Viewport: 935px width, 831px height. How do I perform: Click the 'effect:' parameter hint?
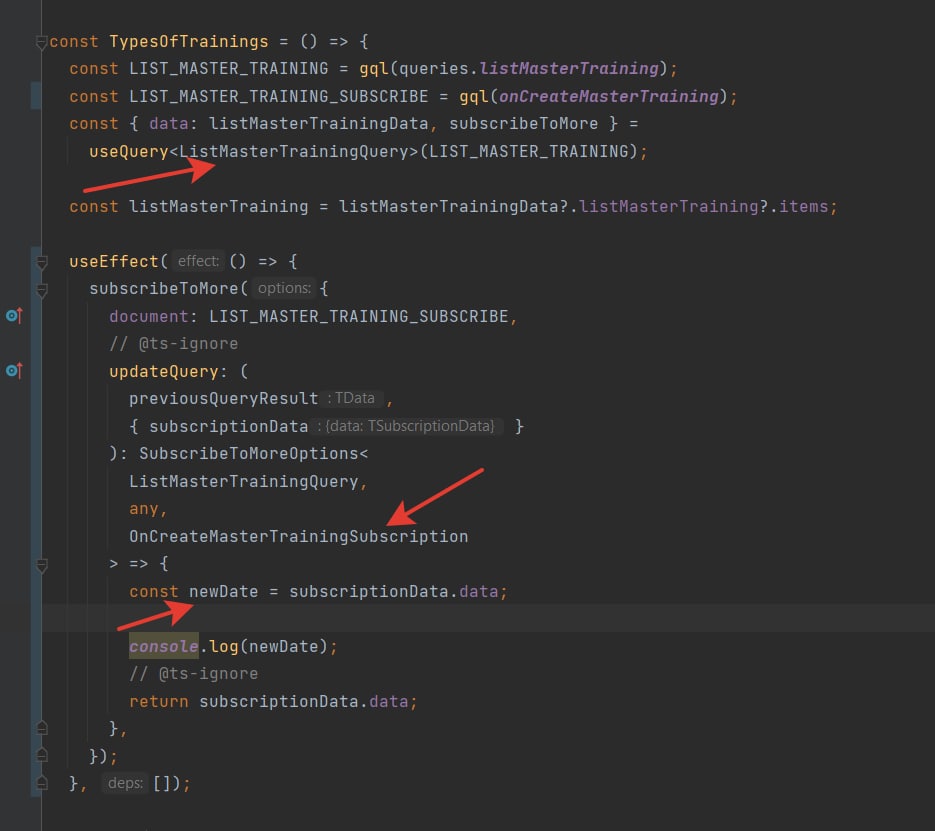(x=198, y=261)
